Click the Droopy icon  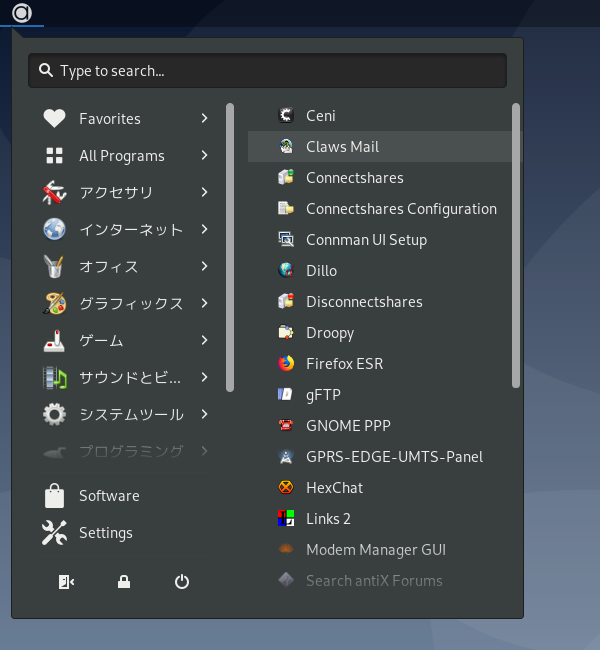(286, 332)
